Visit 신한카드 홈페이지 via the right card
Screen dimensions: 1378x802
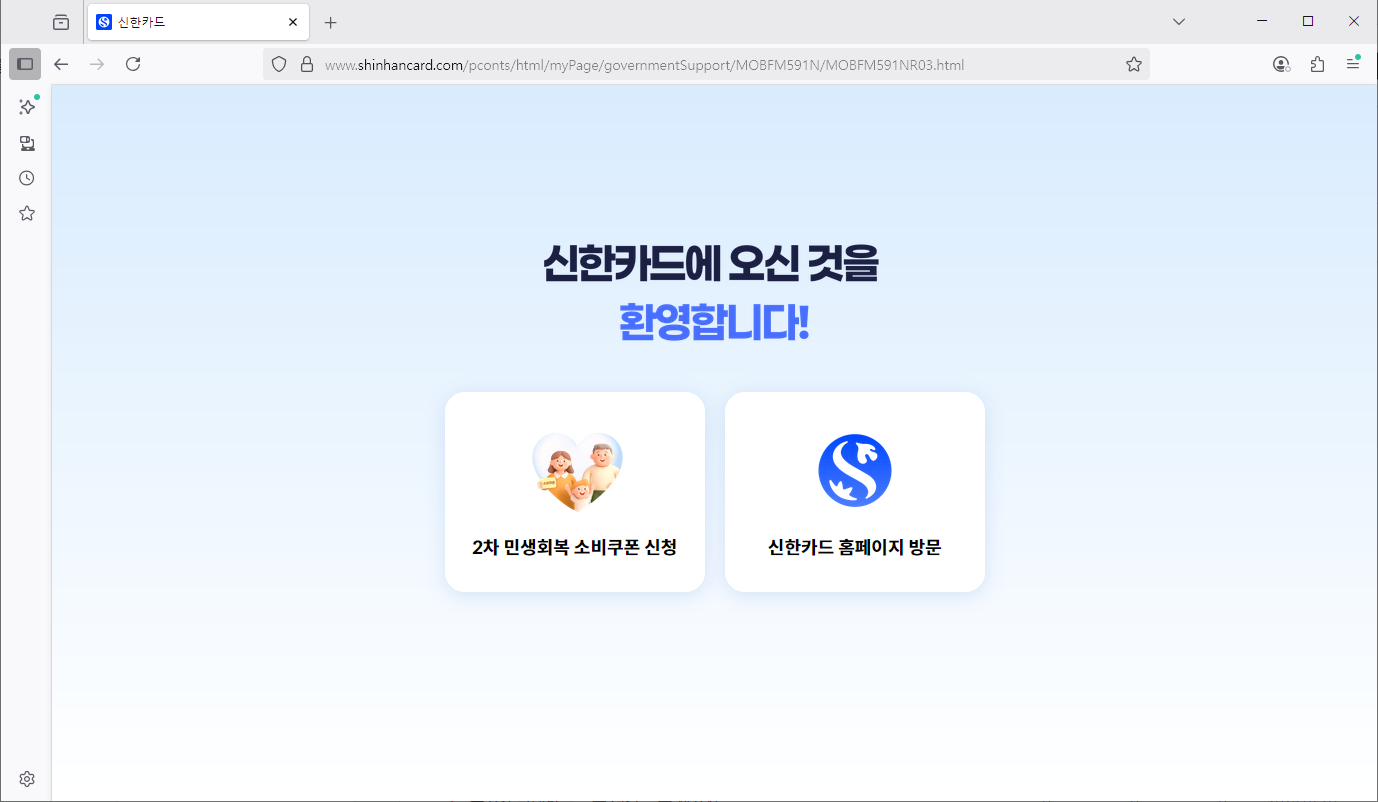click(x=854, y=491)
